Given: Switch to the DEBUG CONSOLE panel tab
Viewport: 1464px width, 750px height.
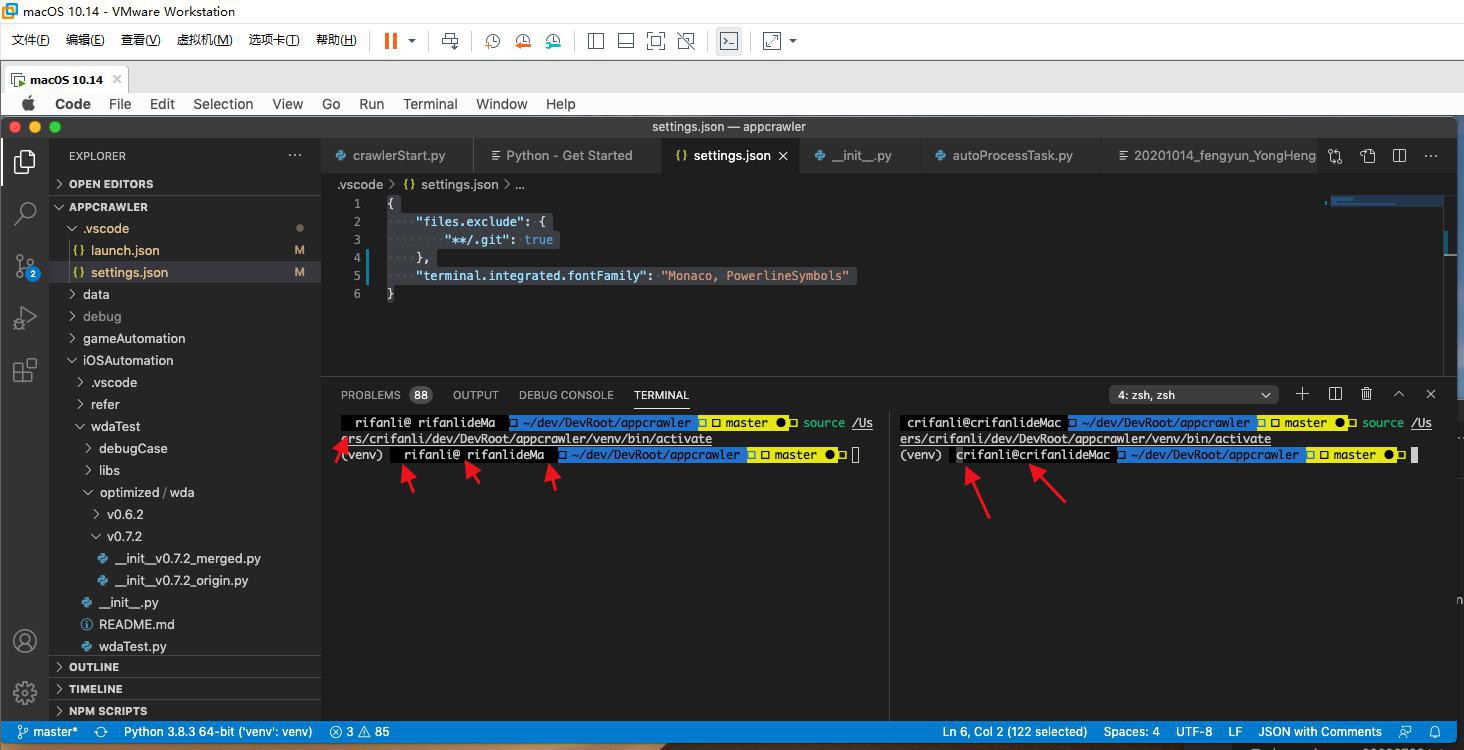Looking at the screenshot, I should (566, 395).
